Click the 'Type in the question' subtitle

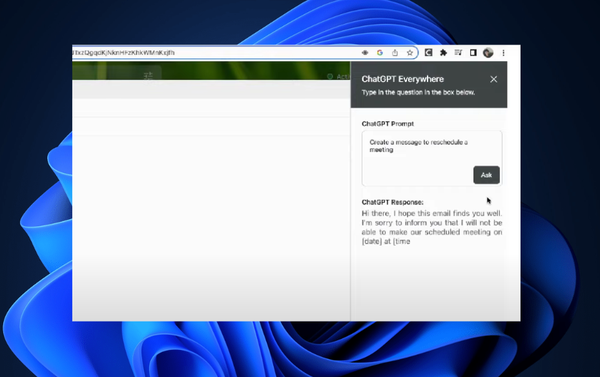tap(418, 92)
